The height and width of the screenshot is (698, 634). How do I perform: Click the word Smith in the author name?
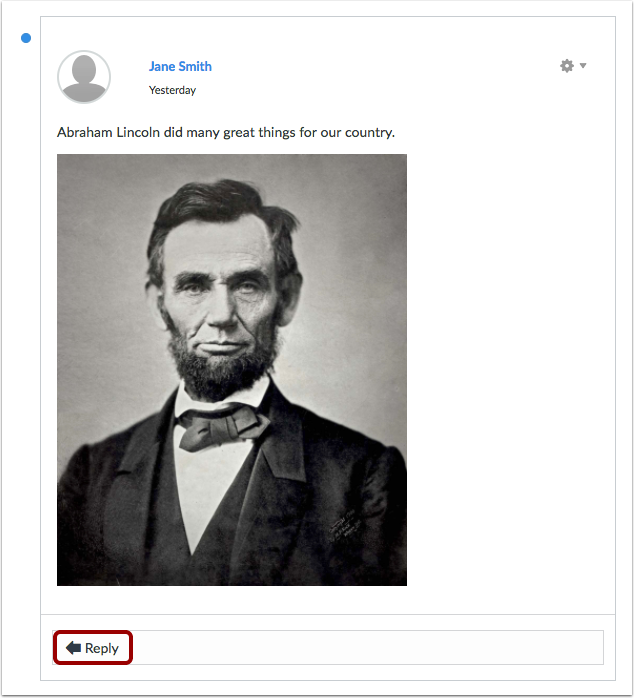[x=195, y=66]
